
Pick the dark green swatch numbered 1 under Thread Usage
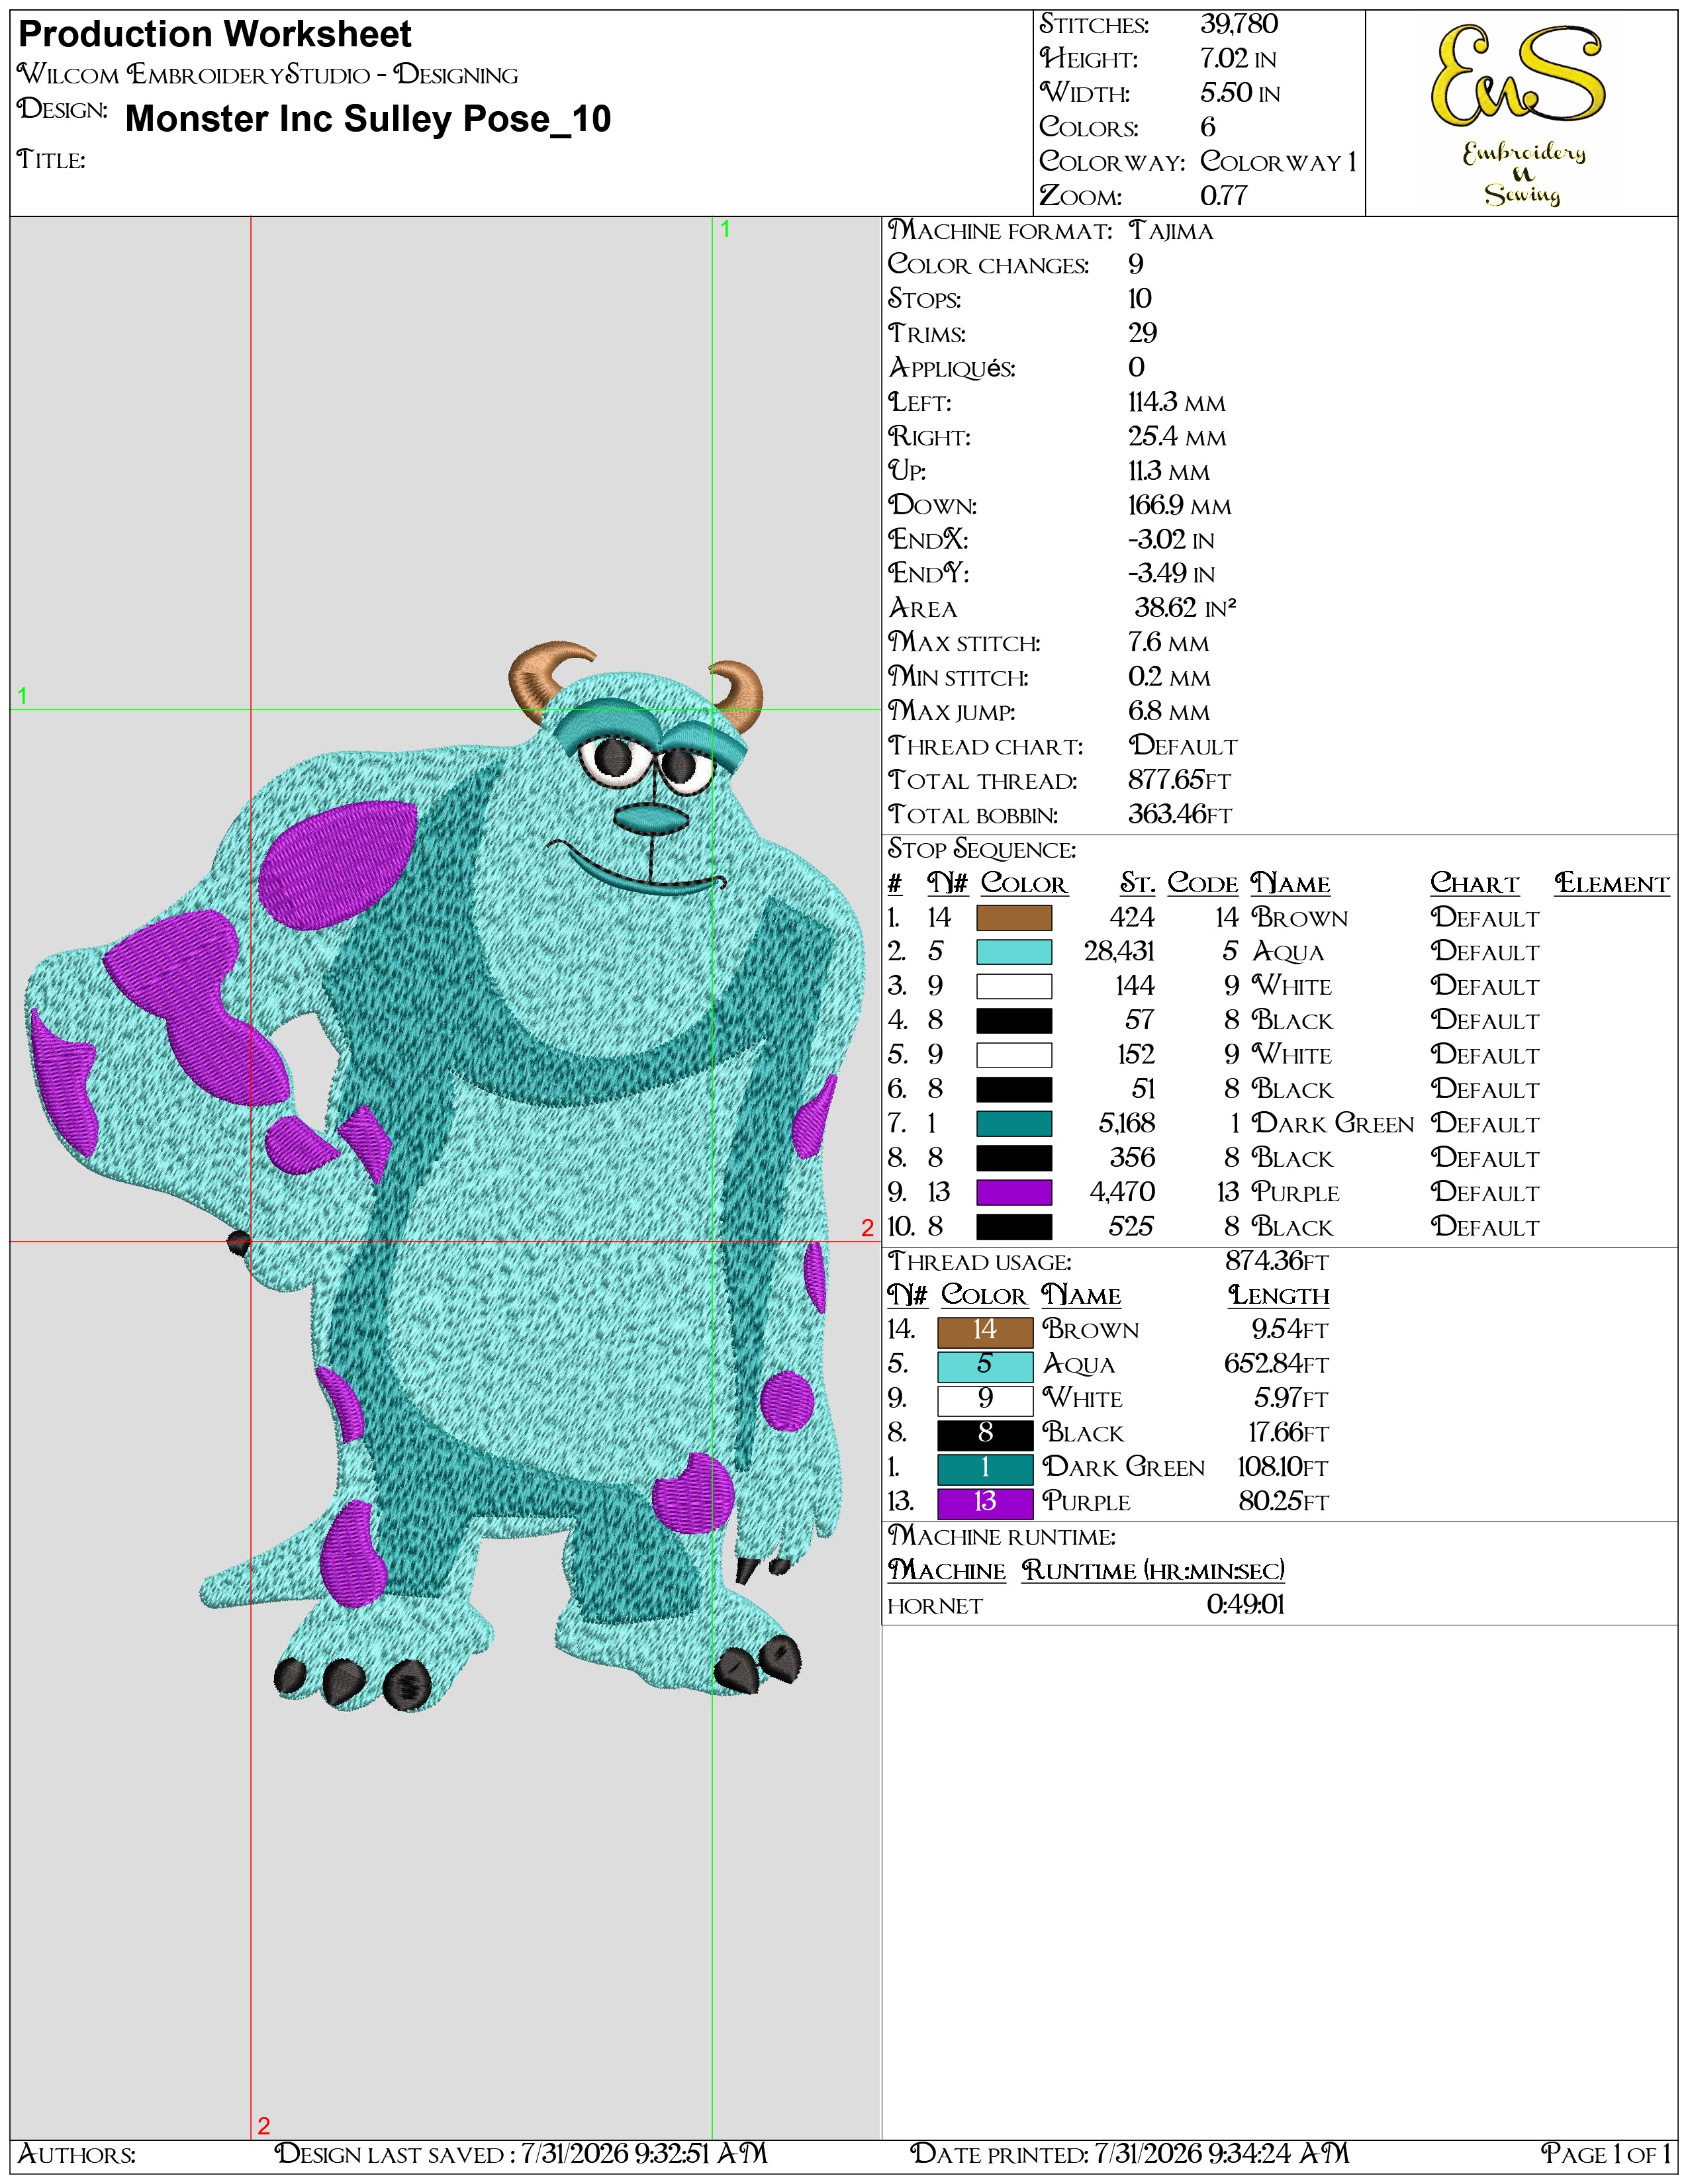985,1468
